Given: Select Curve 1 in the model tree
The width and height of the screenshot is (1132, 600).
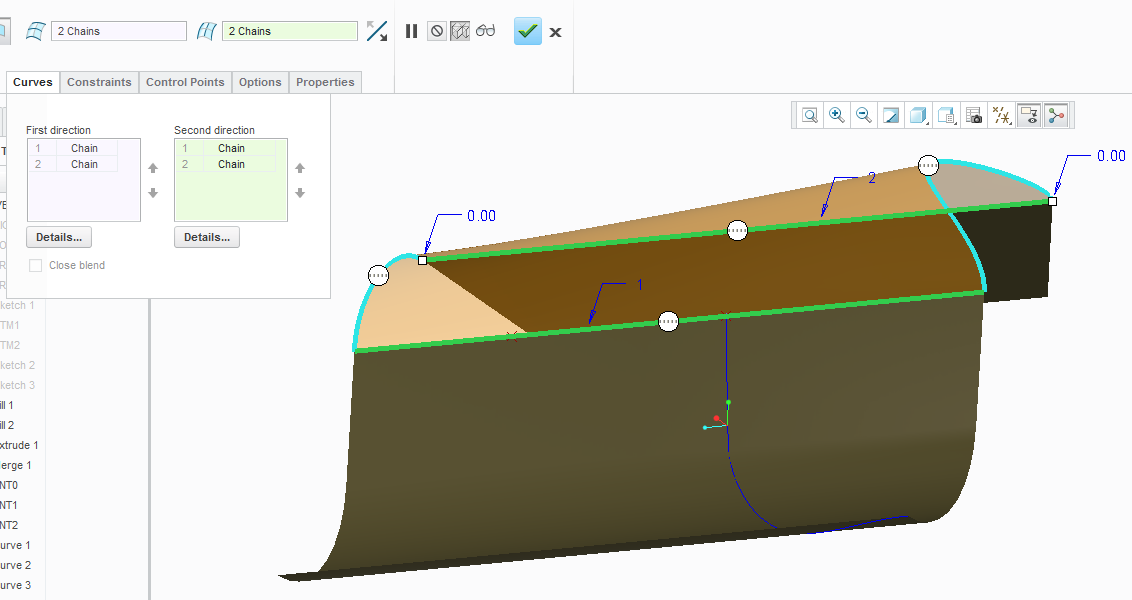Looking at the screenshot, I should pyautogui.click(x=15, y=545).
